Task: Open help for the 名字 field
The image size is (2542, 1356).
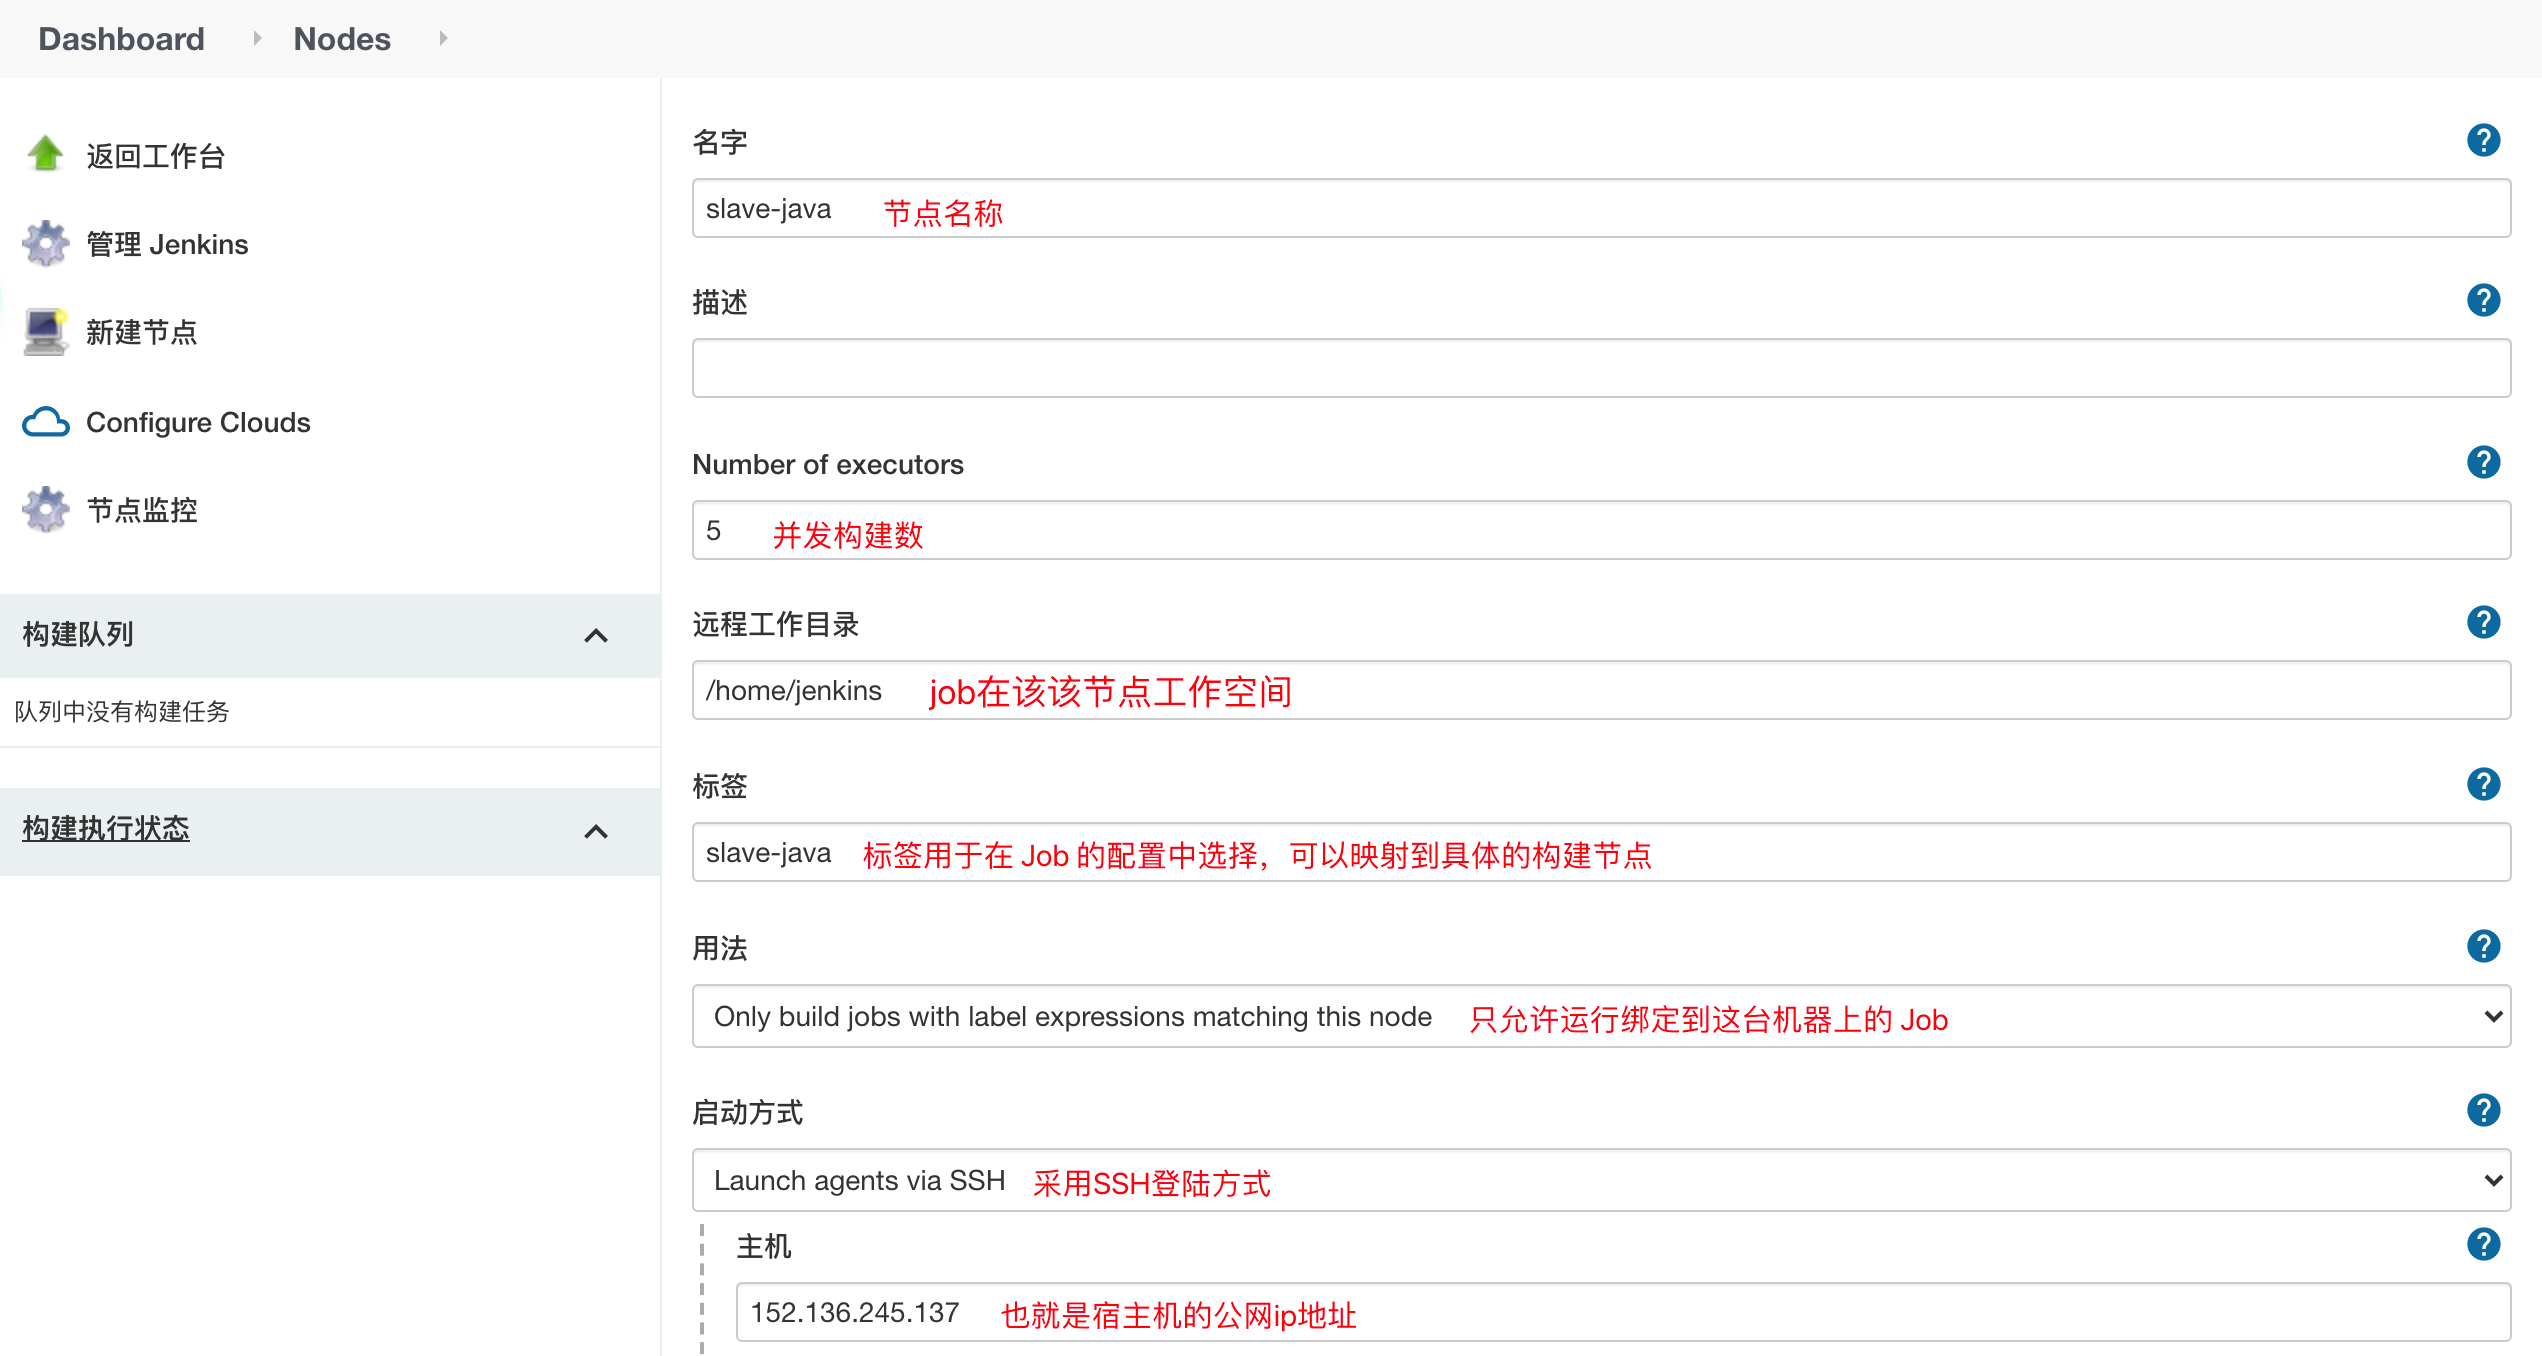Action: tap(2483, 141)
